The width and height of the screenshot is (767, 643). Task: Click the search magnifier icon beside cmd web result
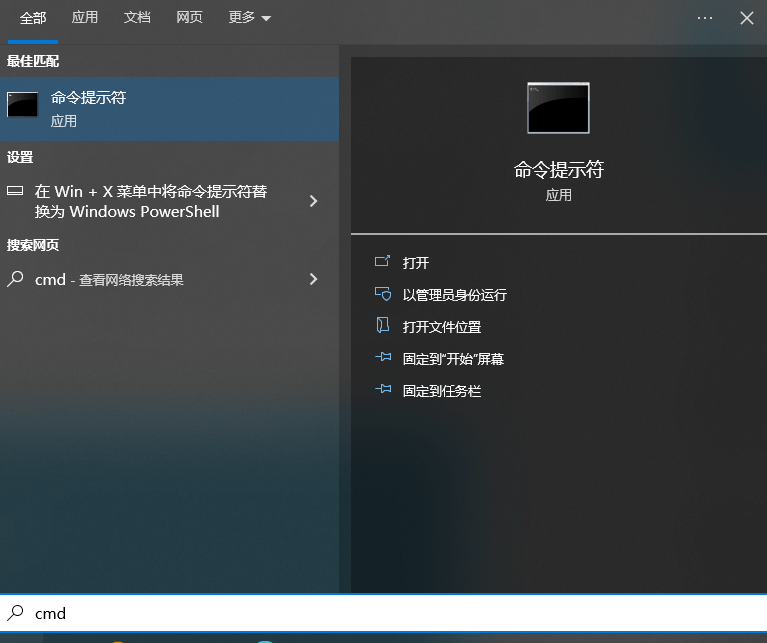[16, 280]
